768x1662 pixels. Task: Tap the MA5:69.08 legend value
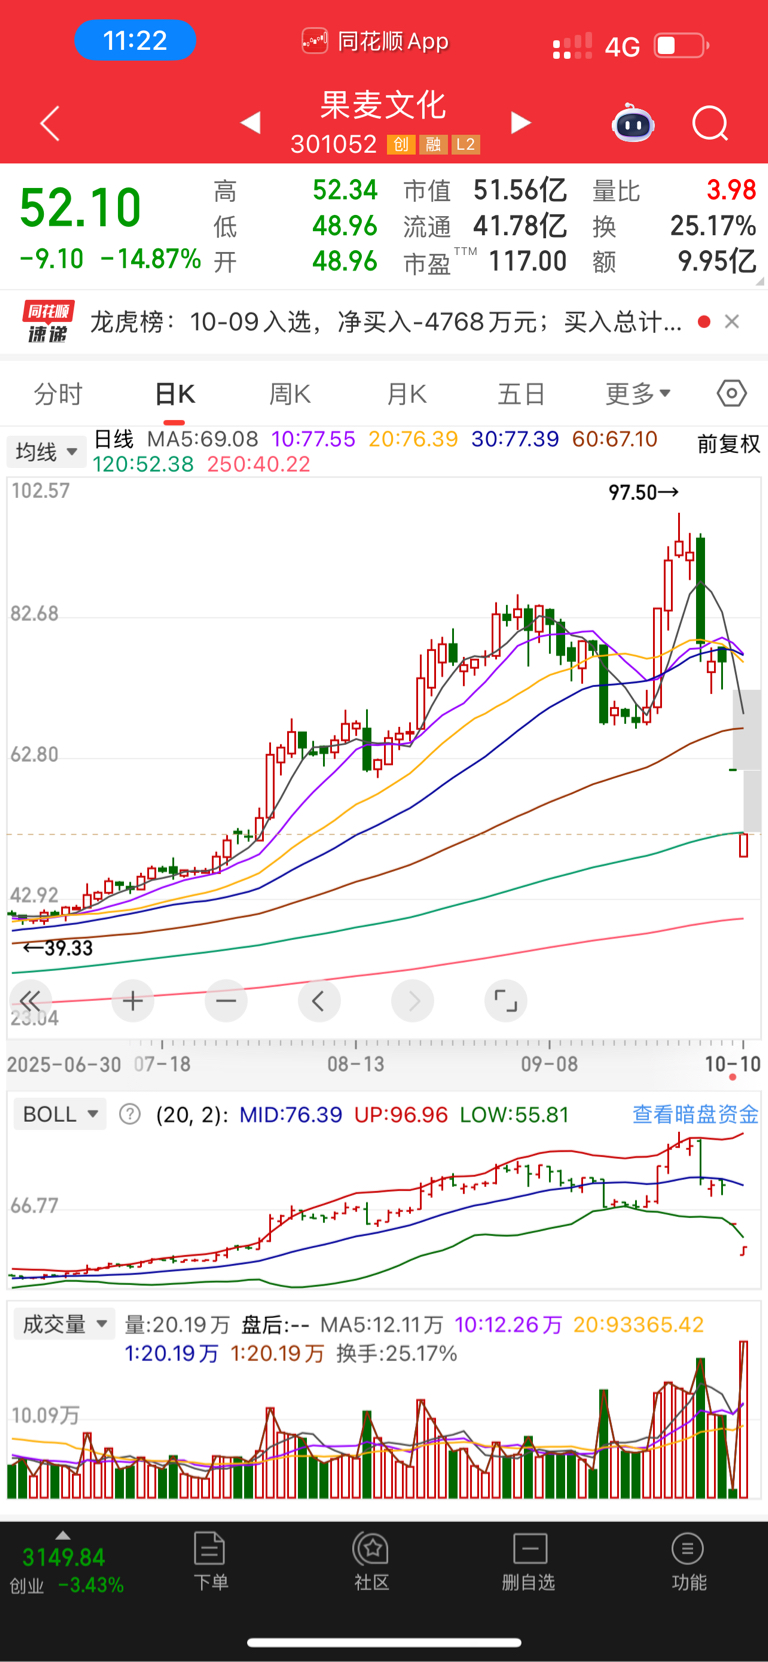click(x=203, y=439)
